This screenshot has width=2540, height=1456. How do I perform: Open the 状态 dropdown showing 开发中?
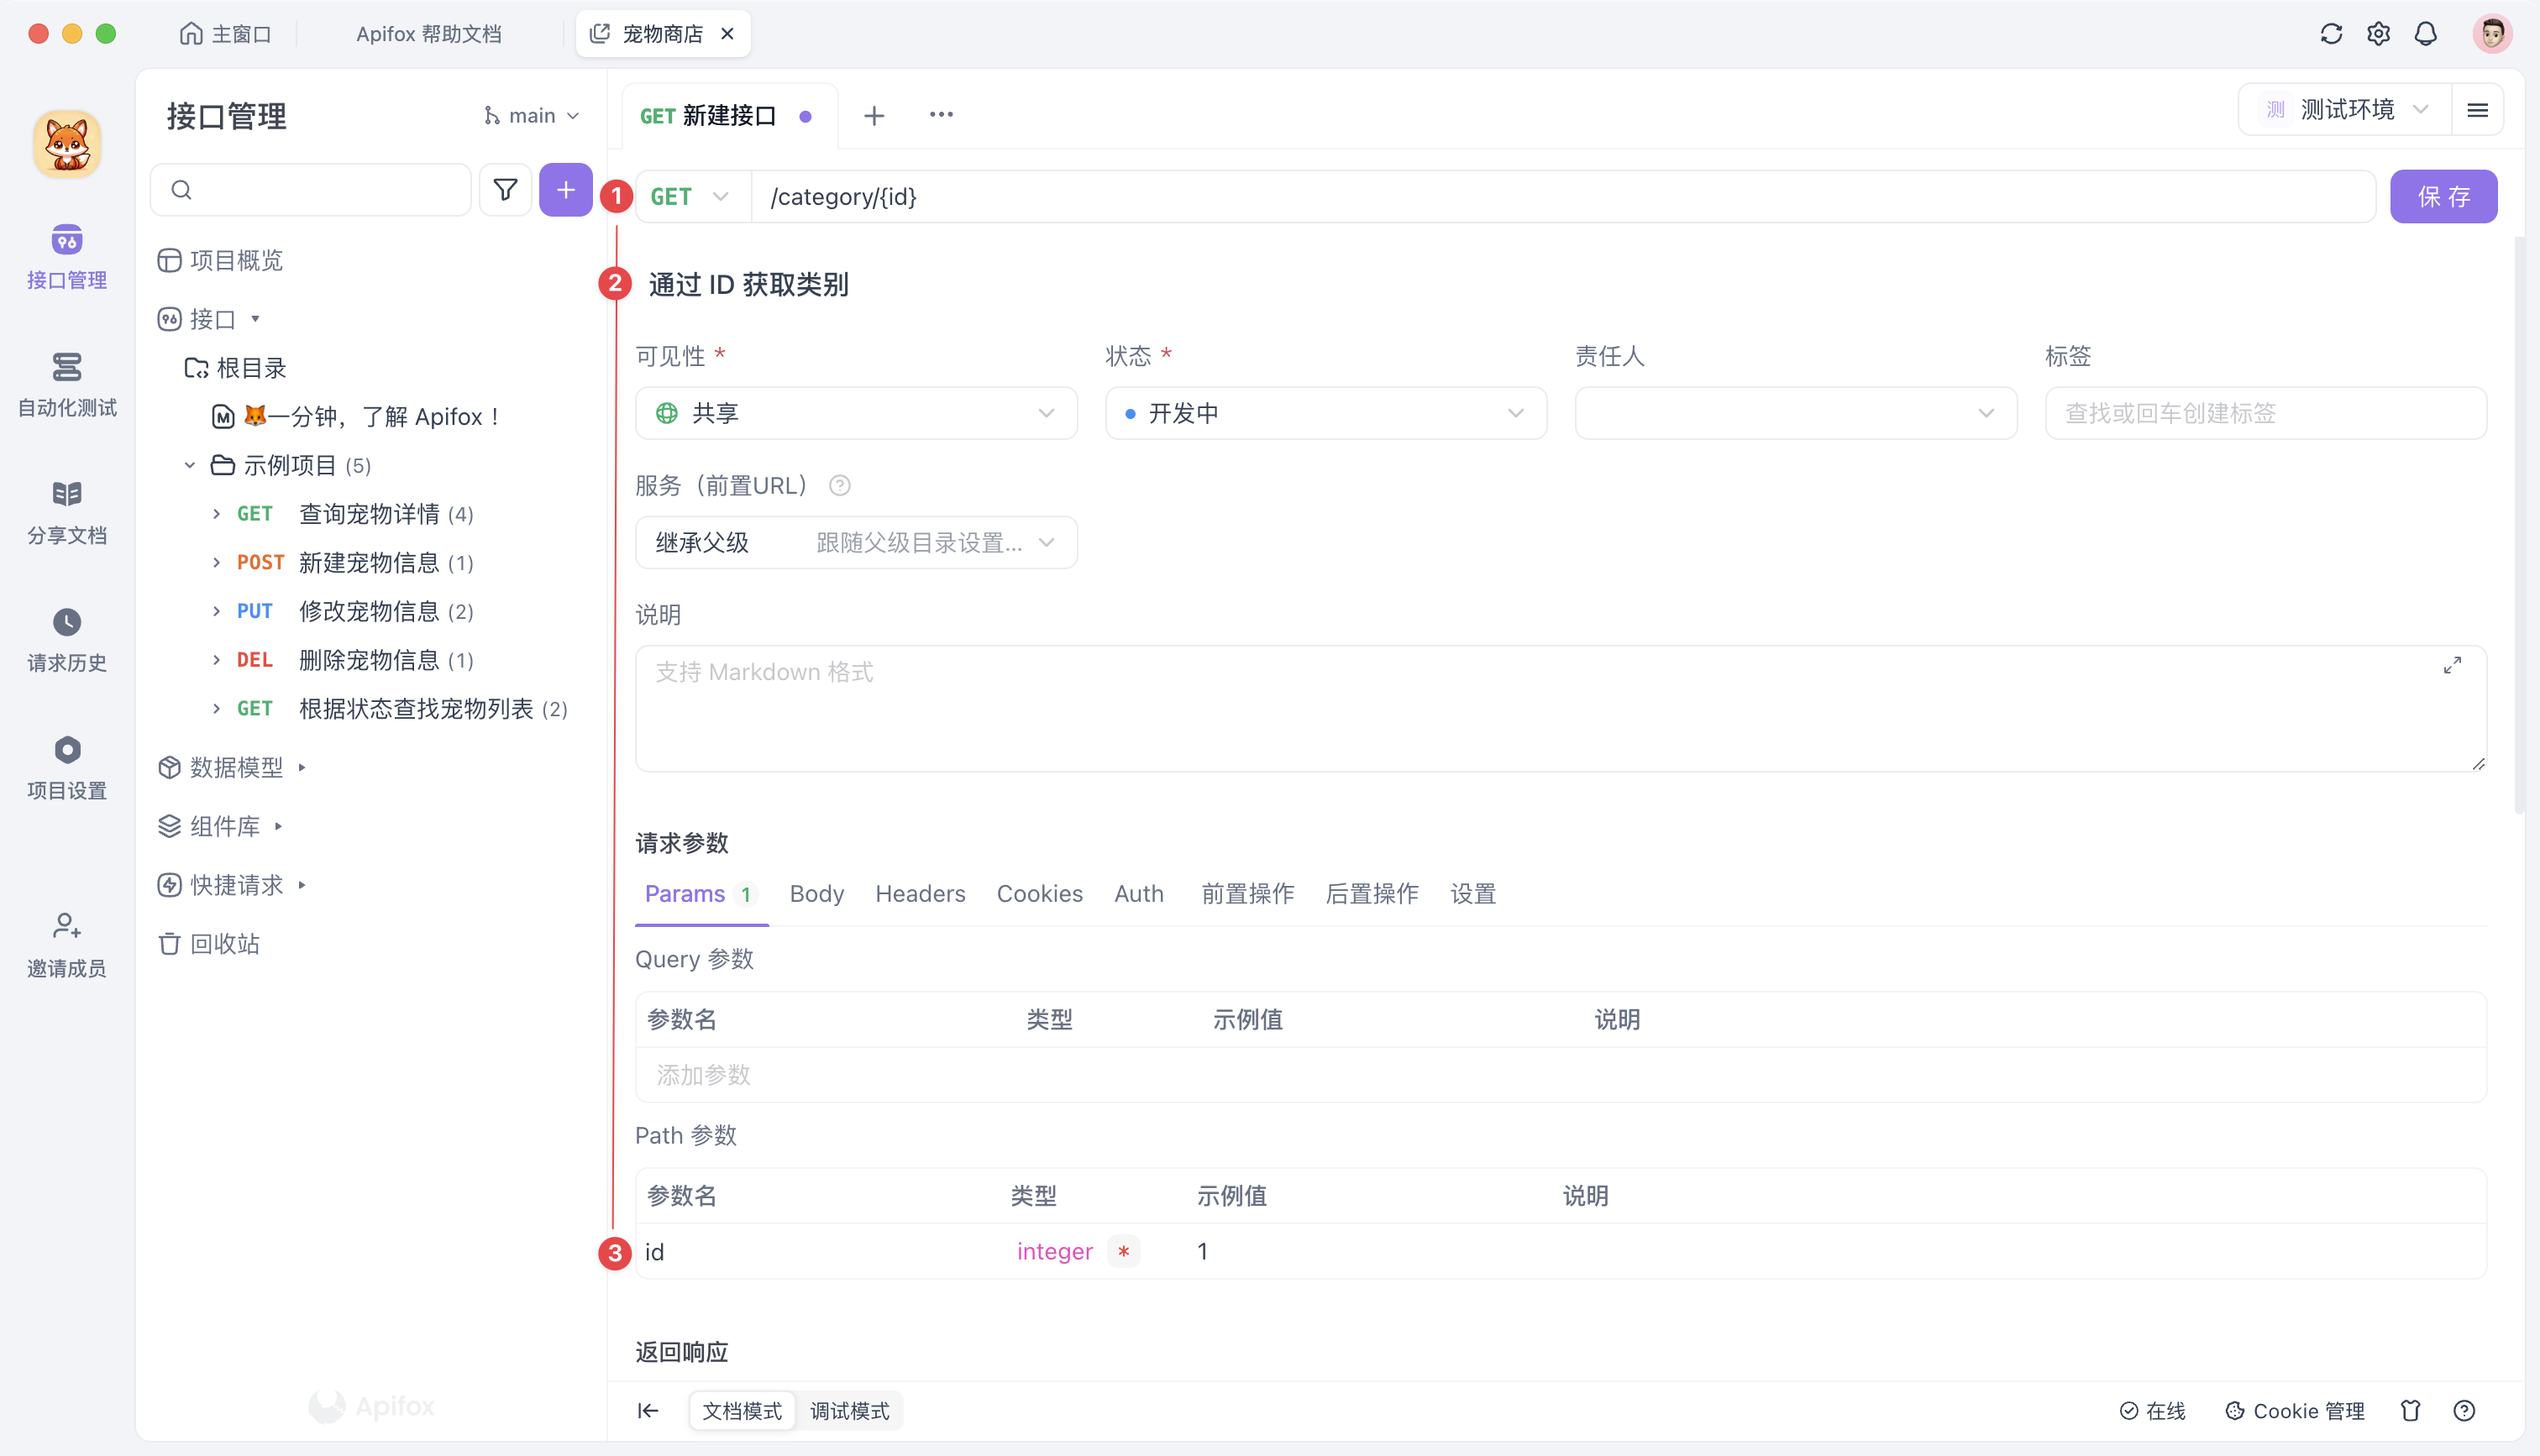tap(1325, 412)
